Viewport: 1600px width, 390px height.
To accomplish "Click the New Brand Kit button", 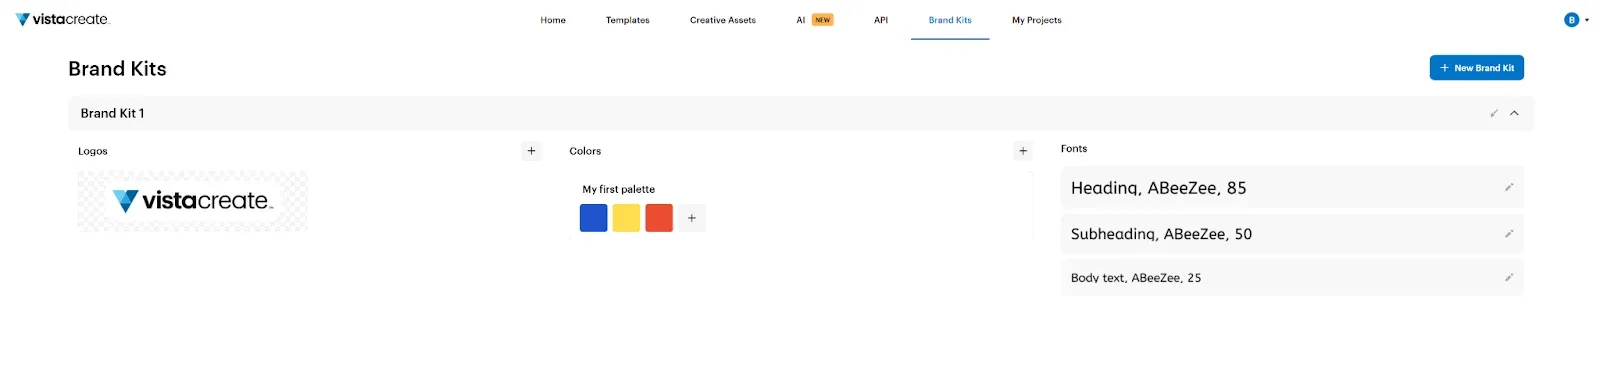I will tap(1476, 68).
